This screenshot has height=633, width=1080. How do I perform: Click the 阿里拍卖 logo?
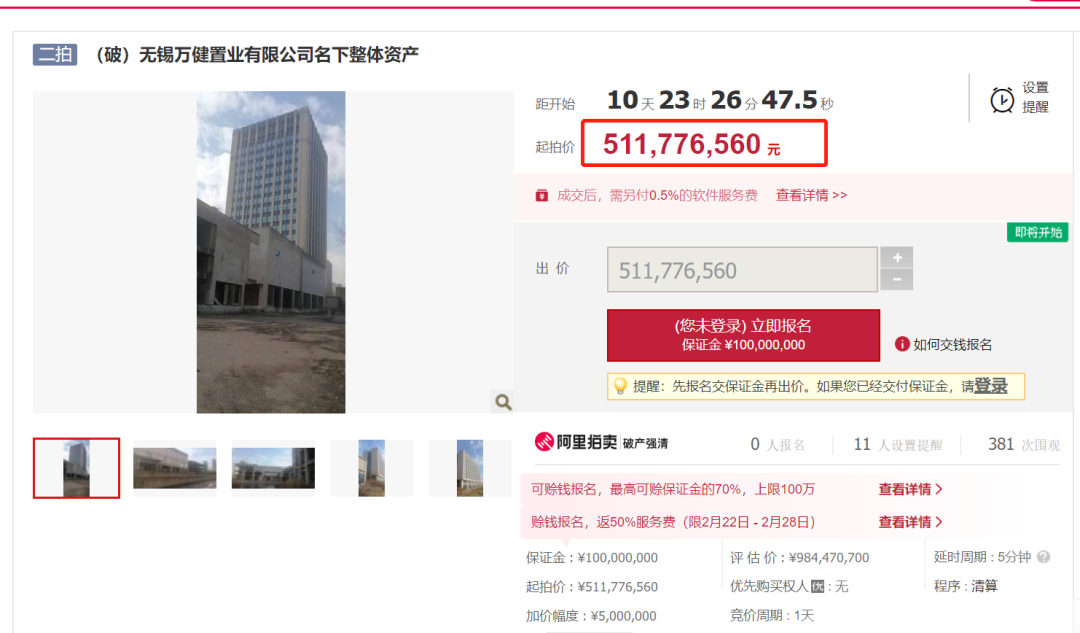coord(576,442)
